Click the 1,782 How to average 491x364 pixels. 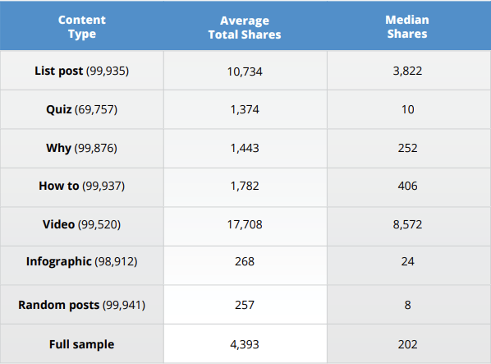pyautogui.click(x=245, y=186)
